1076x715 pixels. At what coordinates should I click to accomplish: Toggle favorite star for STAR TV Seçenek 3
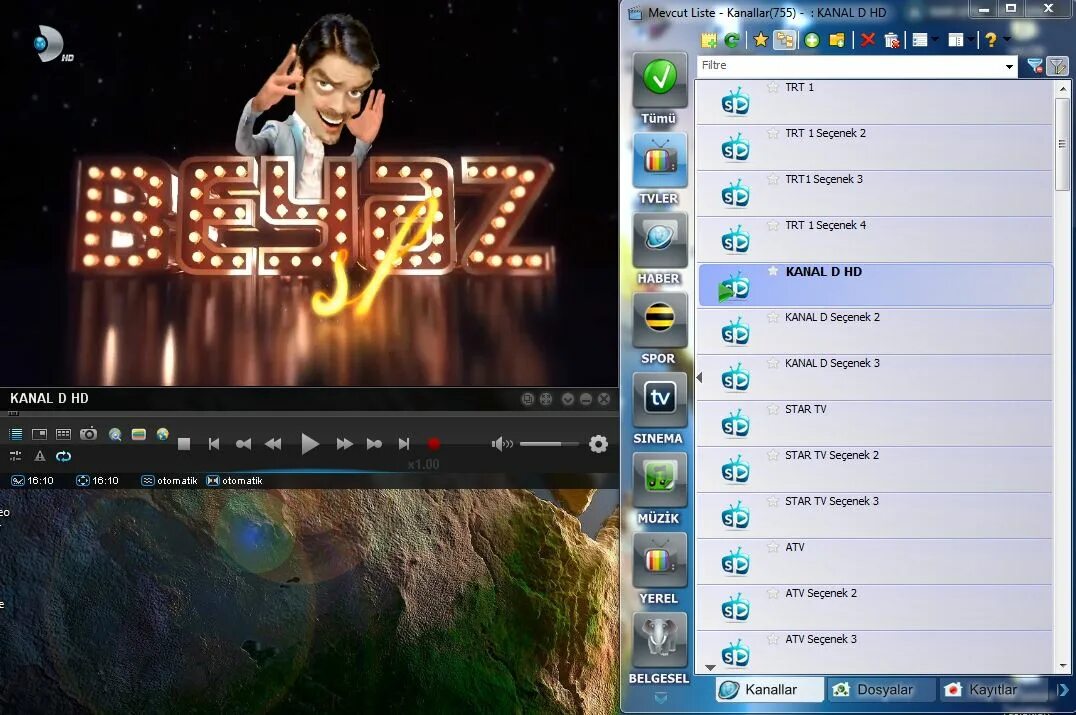click(x=773, y=500)
